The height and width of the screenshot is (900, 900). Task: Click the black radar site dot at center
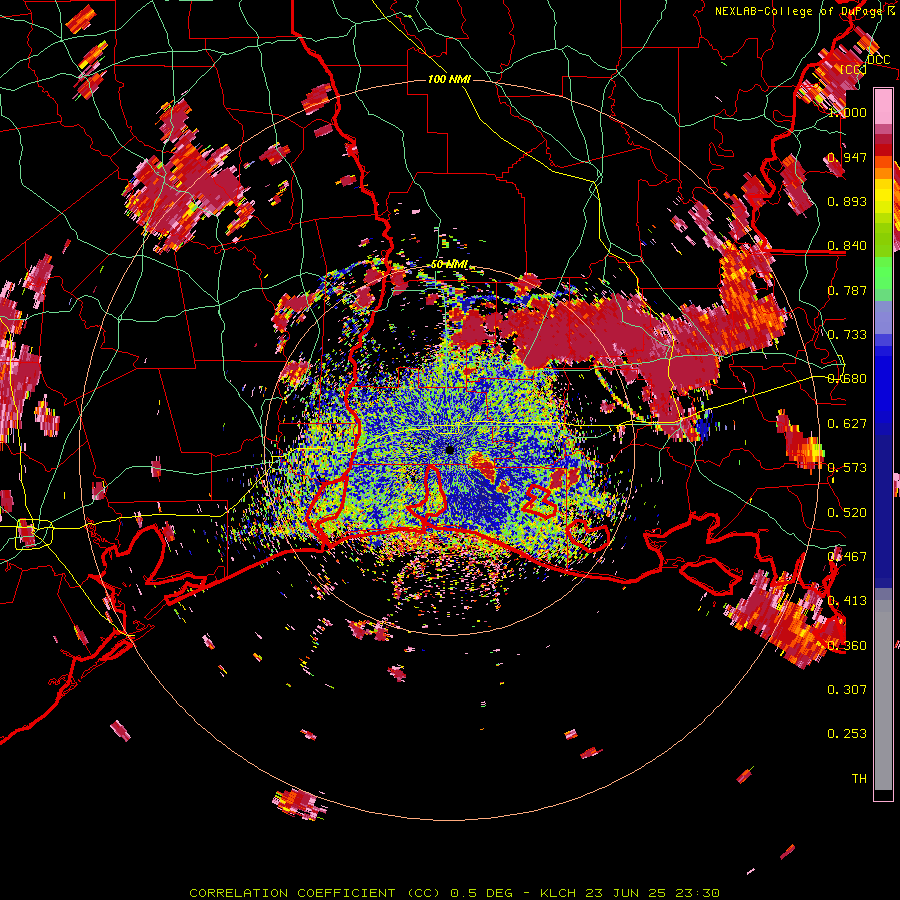[x=450, y=450]
